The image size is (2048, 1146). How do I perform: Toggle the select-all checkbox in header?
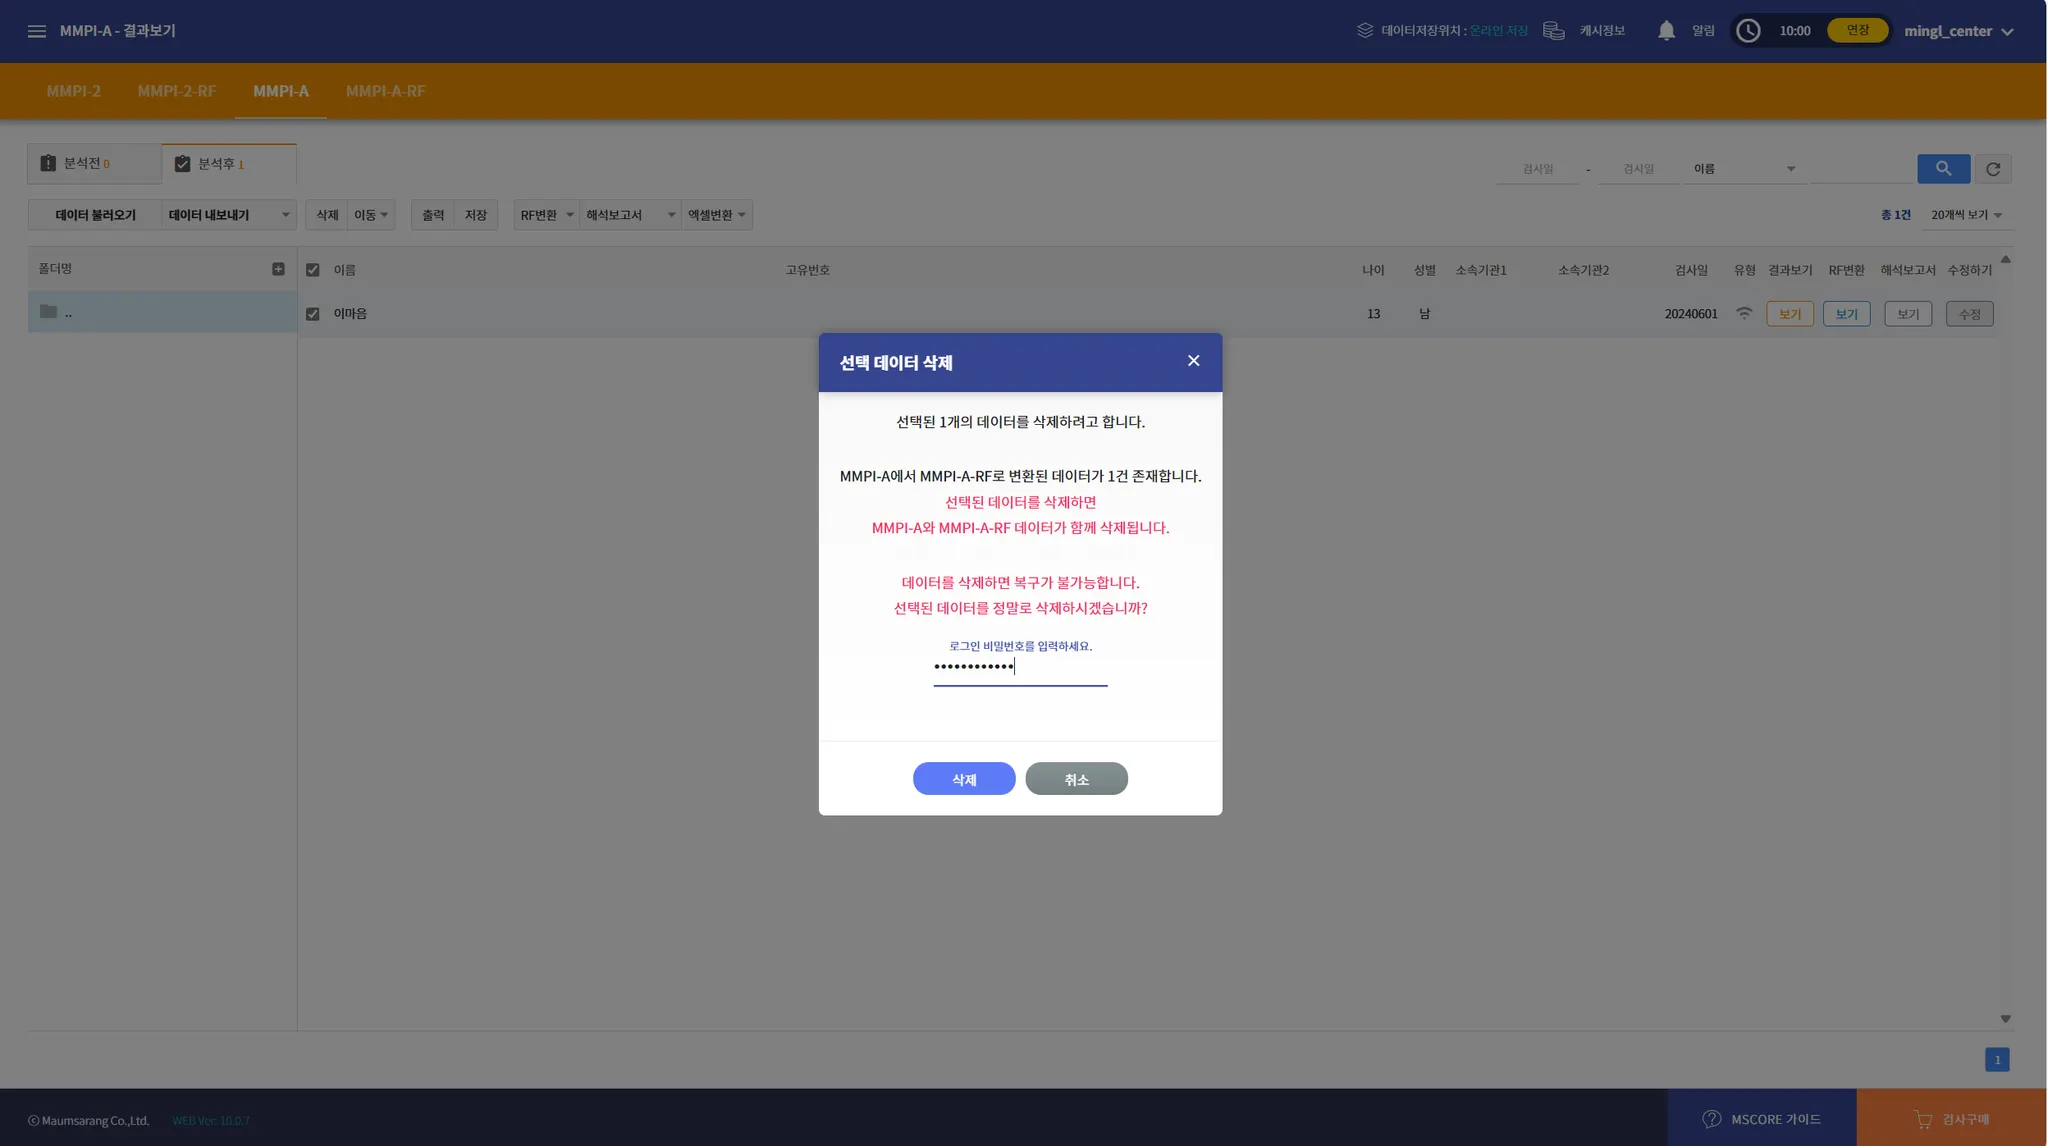click(313, 270)
